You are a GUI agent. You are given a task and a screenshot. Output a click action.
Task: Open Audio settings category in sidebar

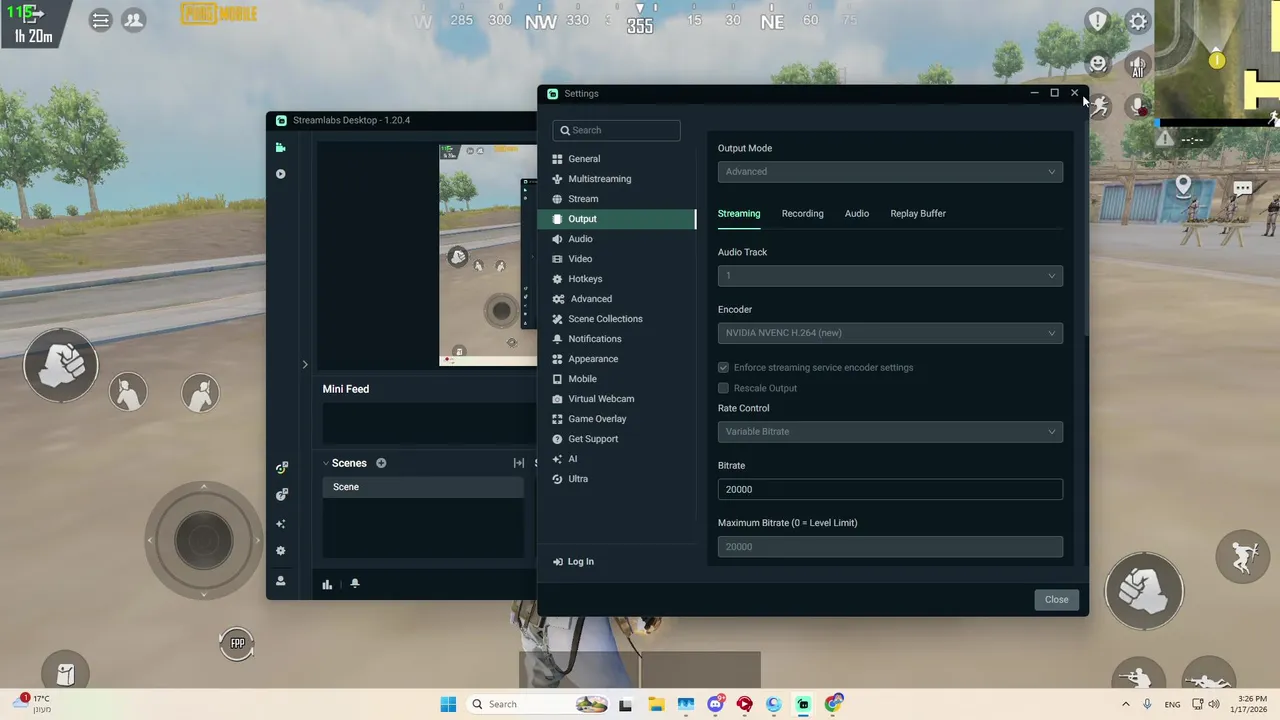point(617,239)
